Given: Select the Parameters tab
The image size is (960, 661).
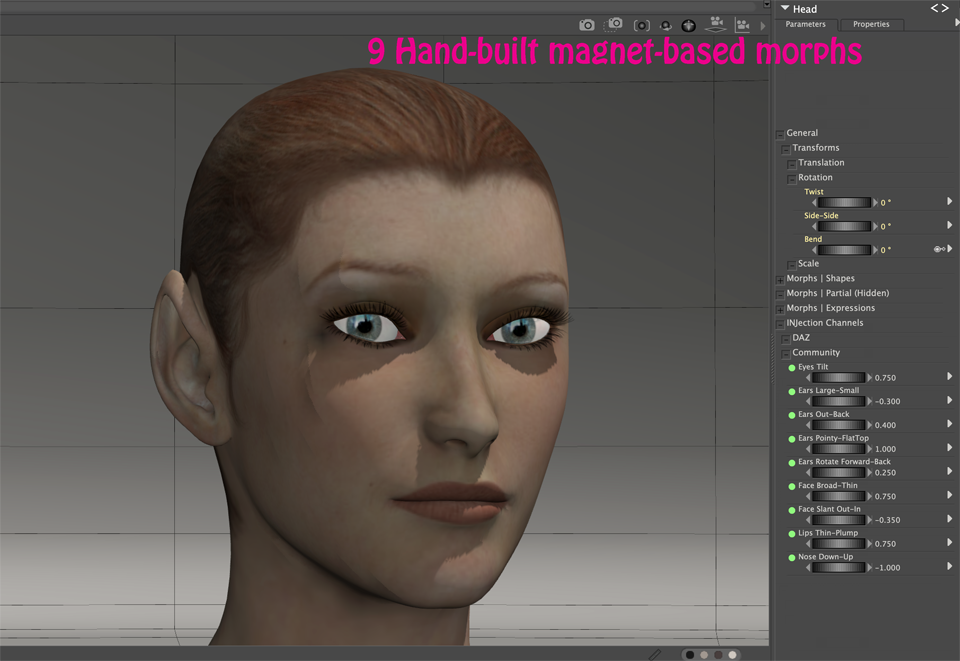Looking at the screenshot, I should (806, 24).
